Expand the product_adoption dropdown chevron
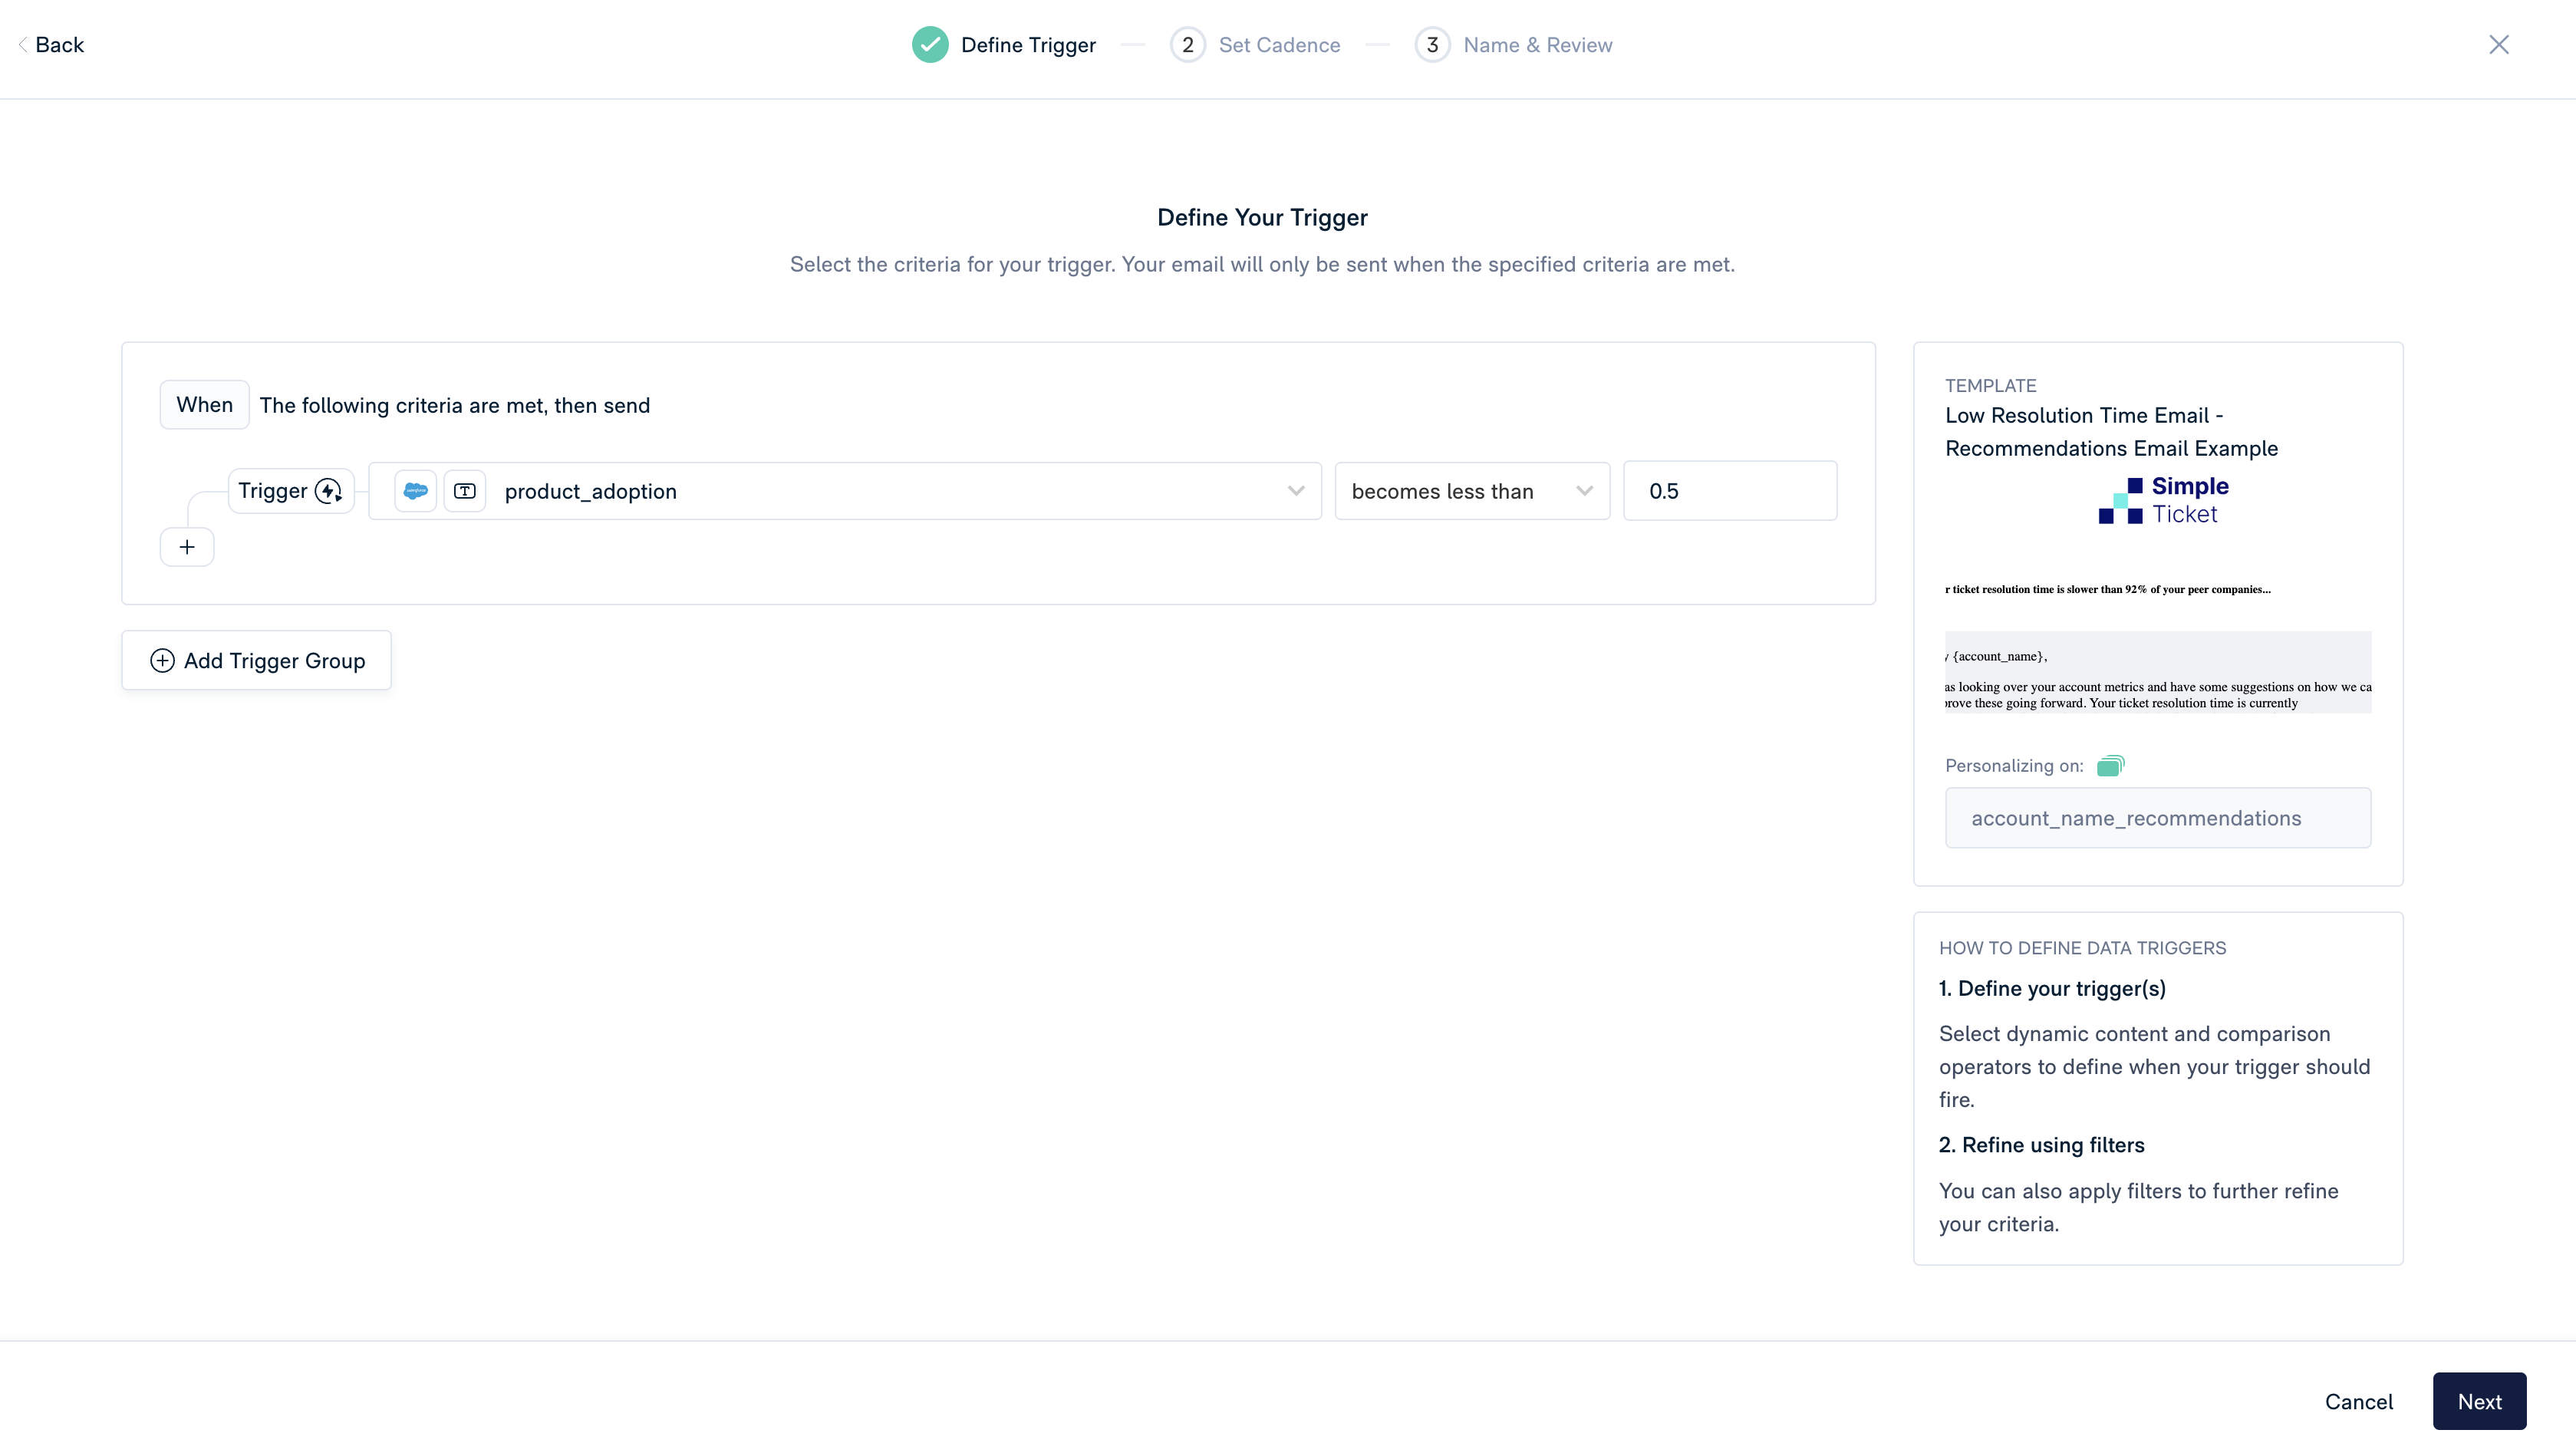This screenshot has height=1453, width=2576. 1296,491
